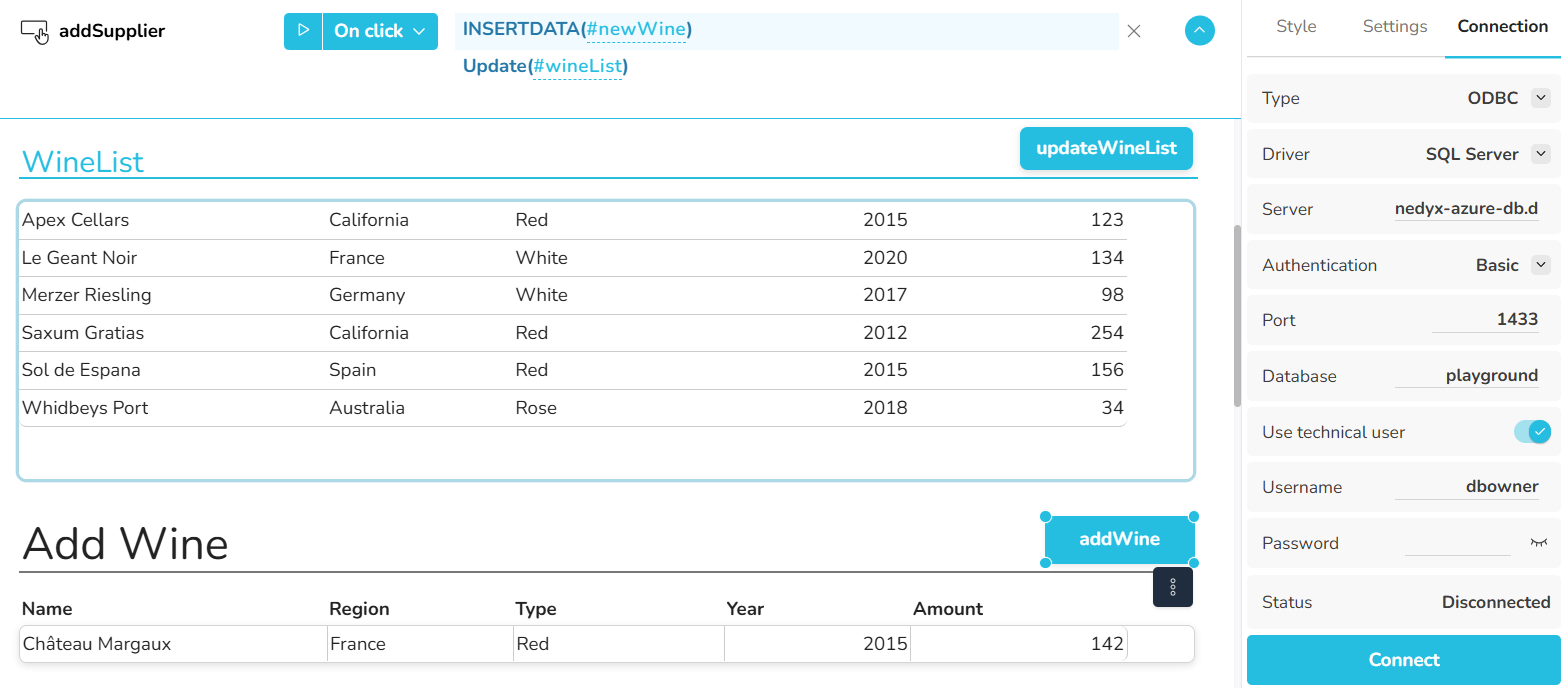Click the updateWineList button
The height and width of the screenshot is (688, 1563).
pyautogui.click(x=1106, y=148)
